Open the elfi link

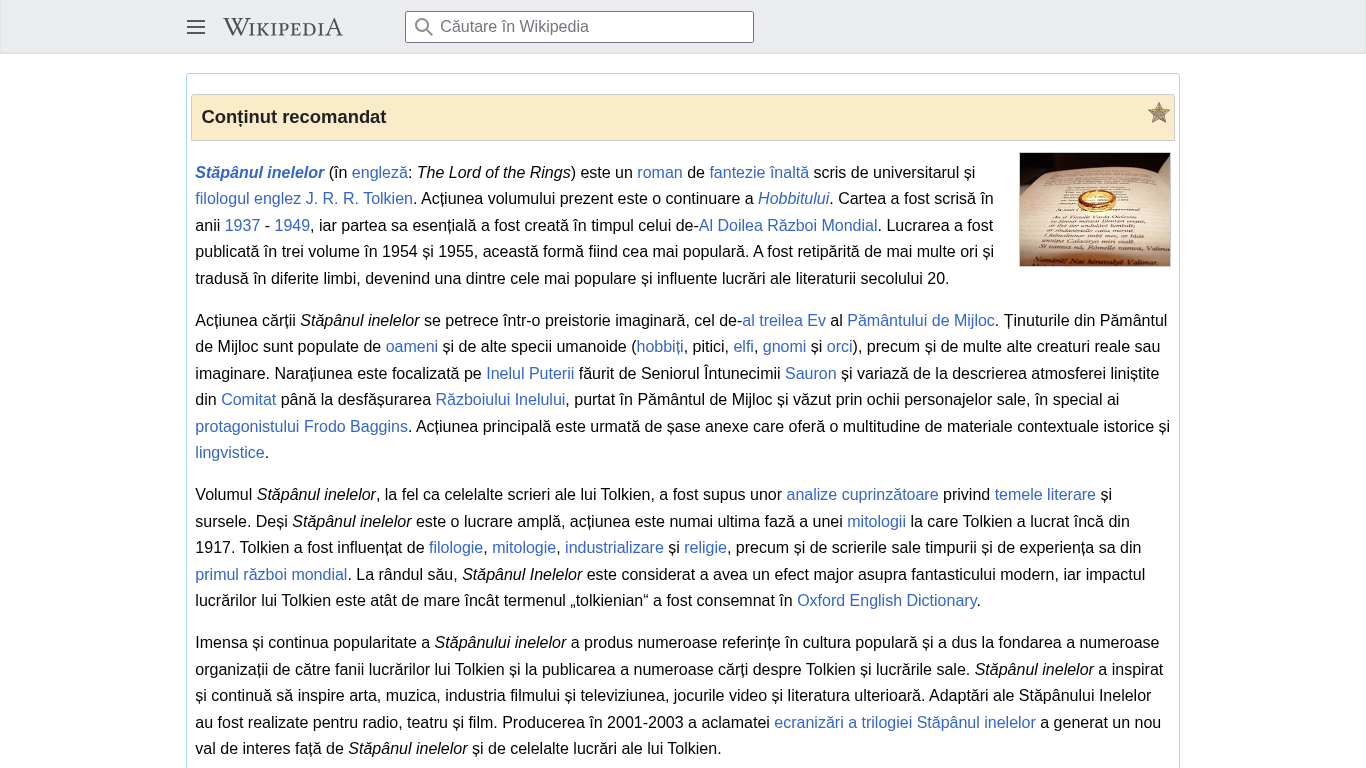(743, 346)
